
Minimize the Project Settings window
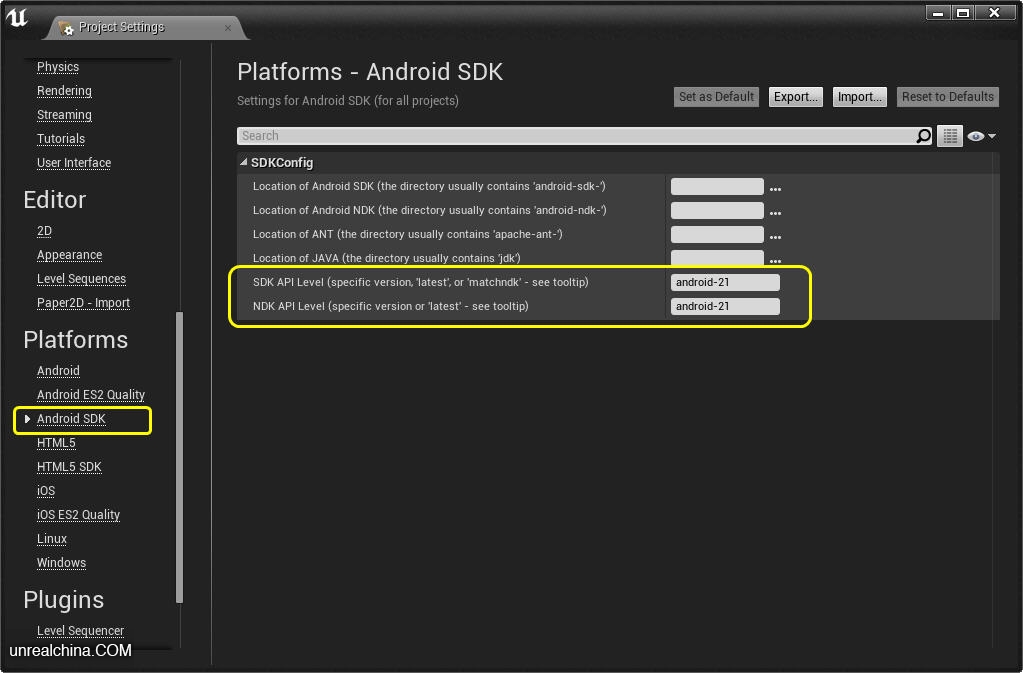[x=938, y=13]
